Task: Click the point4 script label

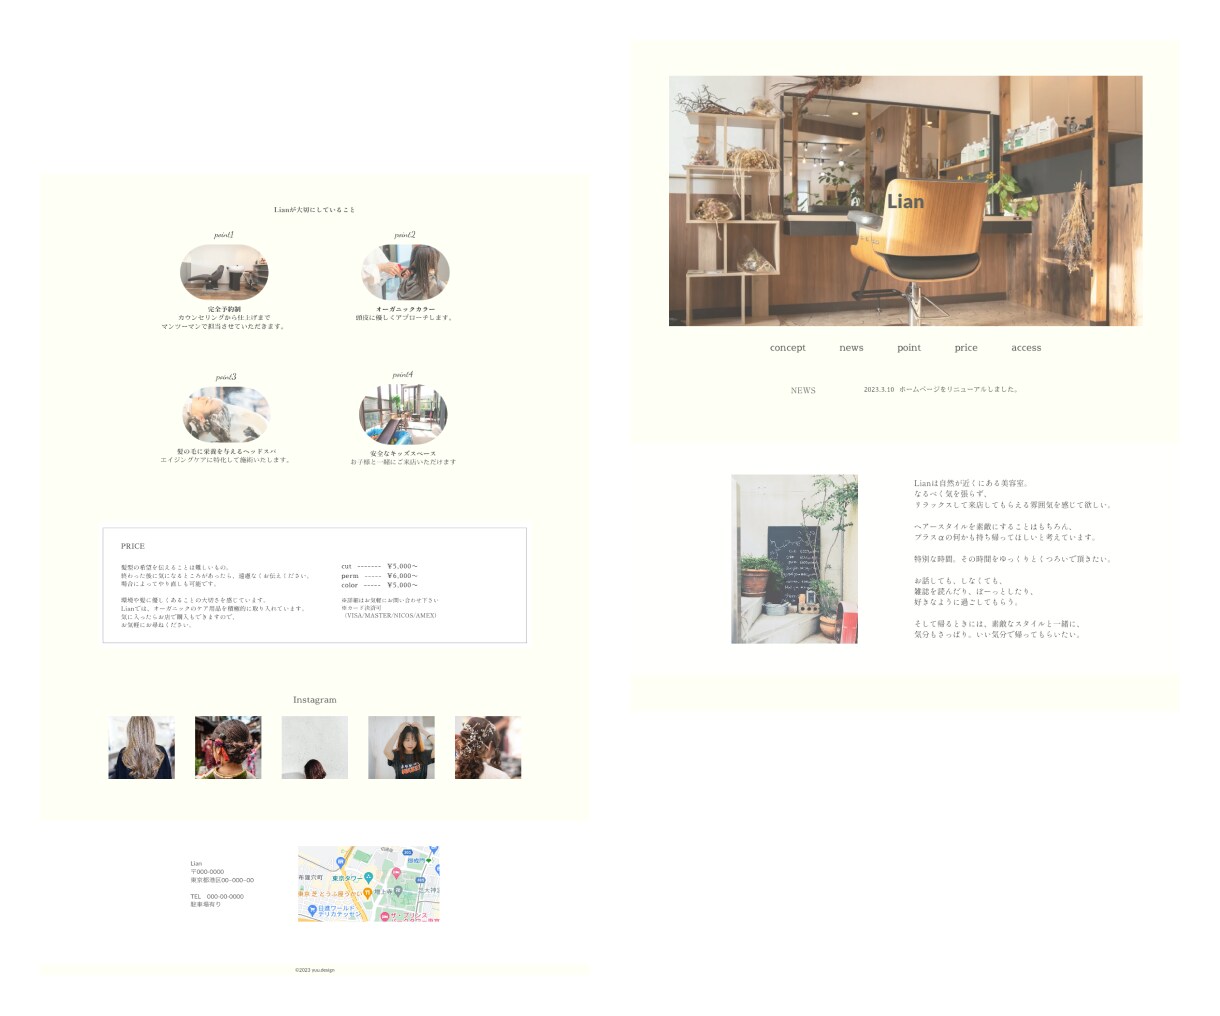Action: coord(403,375)
